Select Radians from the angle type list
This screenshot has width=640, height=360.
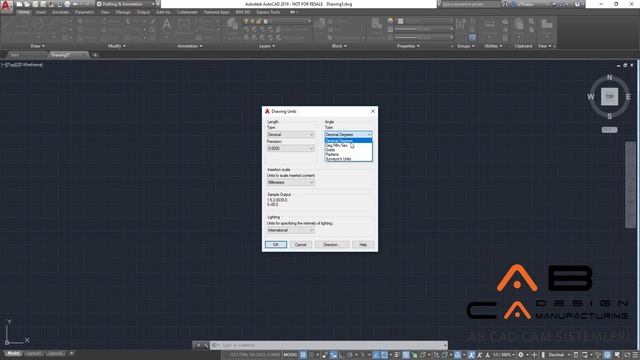[348, 154]
